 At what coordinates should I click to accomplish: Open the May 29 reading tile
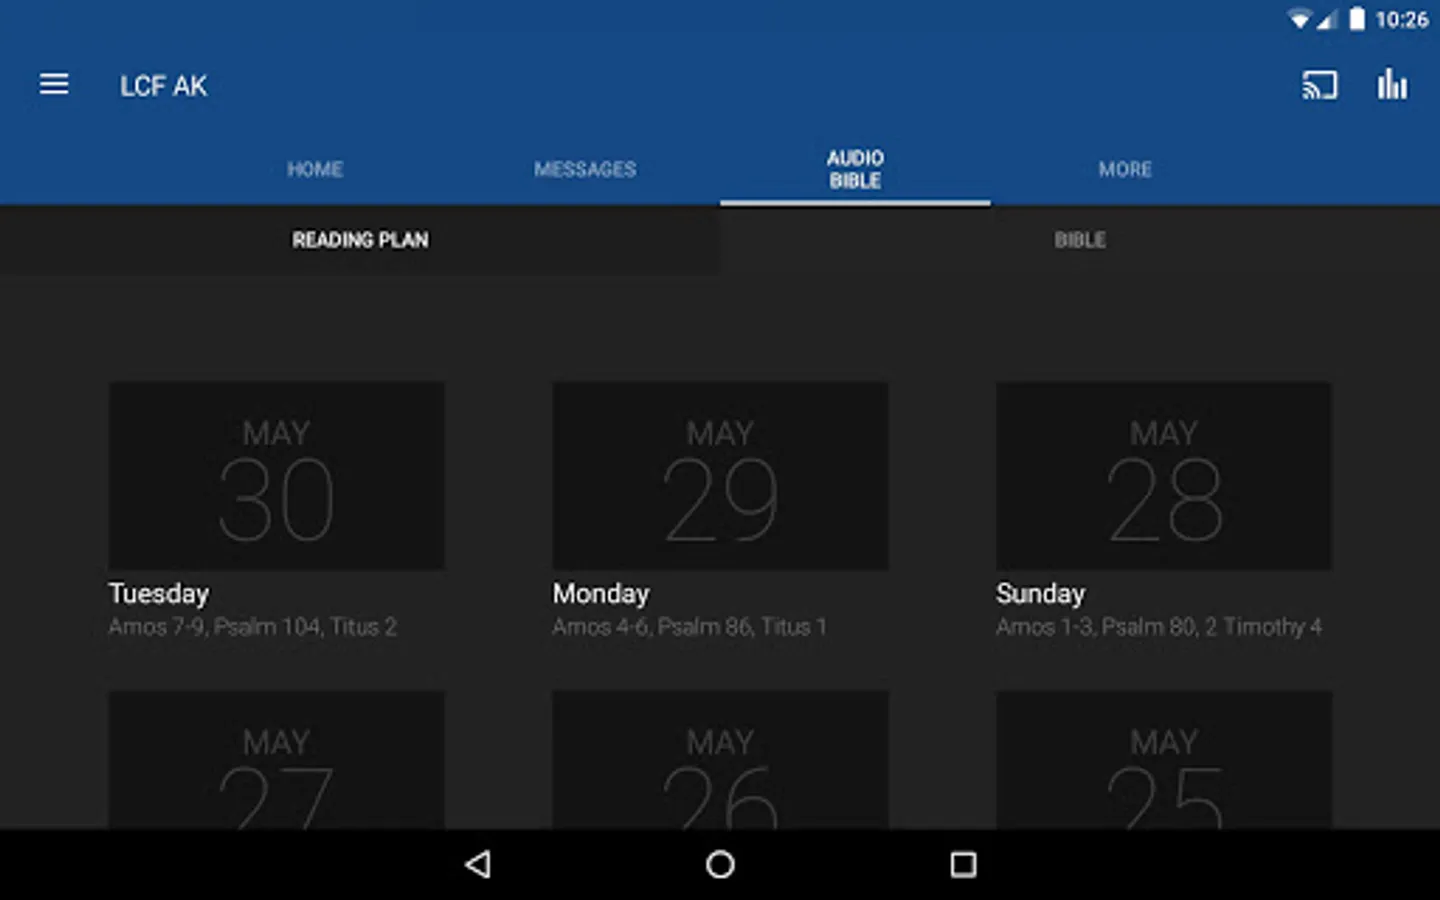[720, 476]
